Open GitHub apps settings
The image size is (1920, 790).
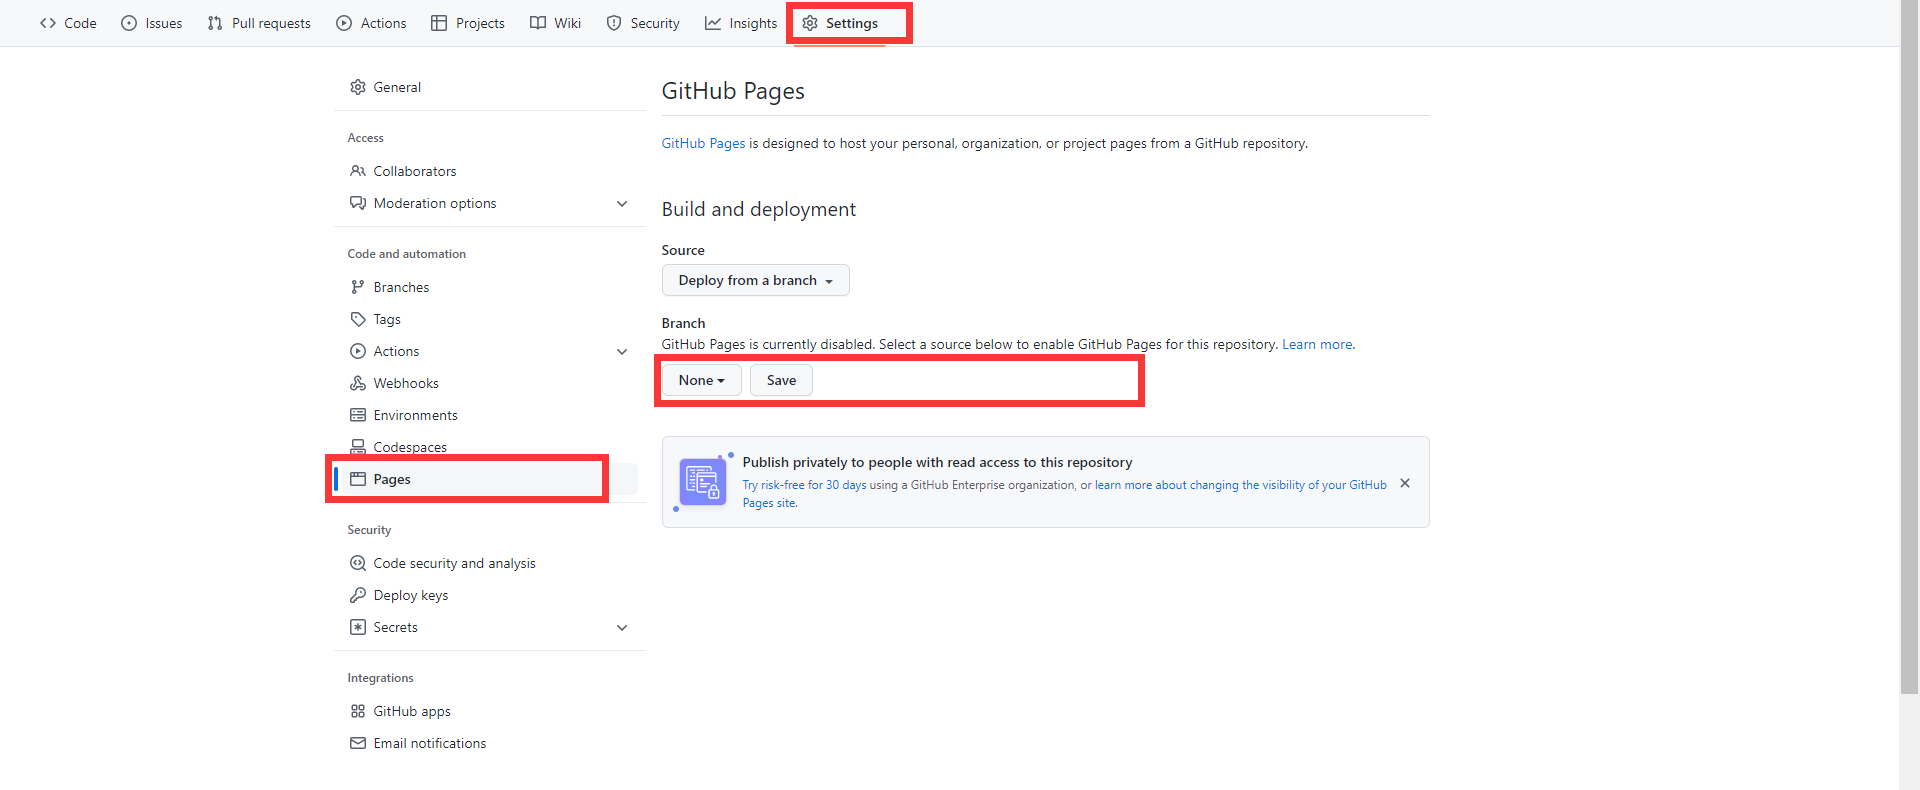tap(489, 711)
